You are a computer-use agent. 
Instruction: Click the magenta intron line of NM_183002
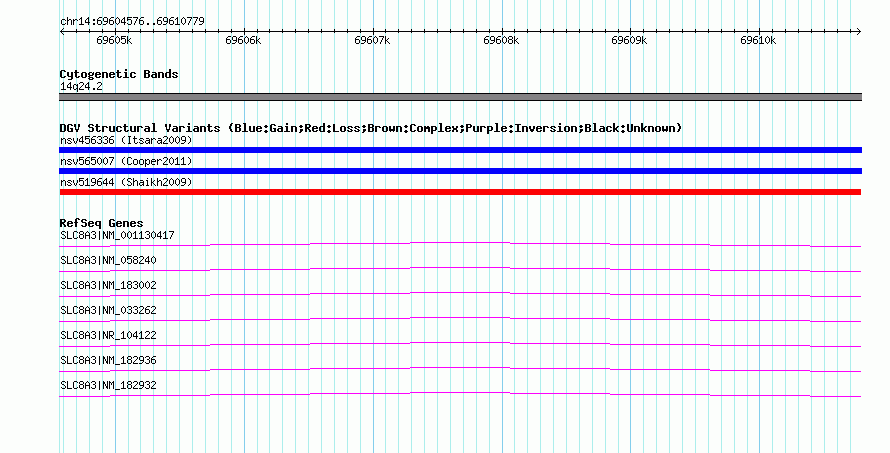pos(460,293)
